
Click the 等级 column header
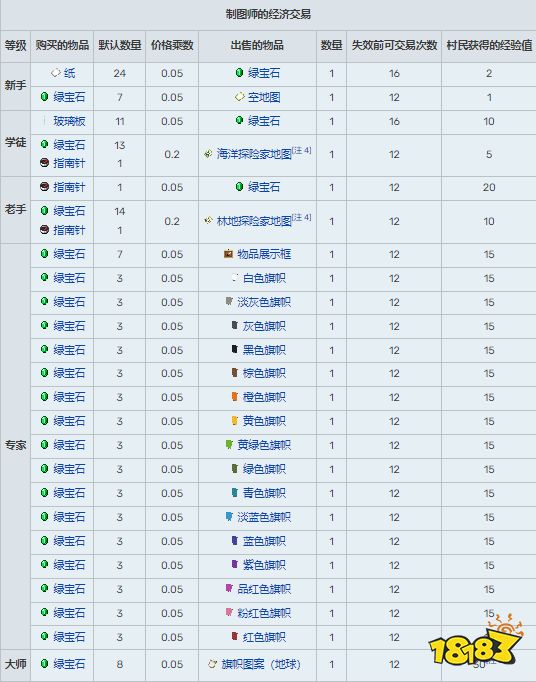pos(16,45)
